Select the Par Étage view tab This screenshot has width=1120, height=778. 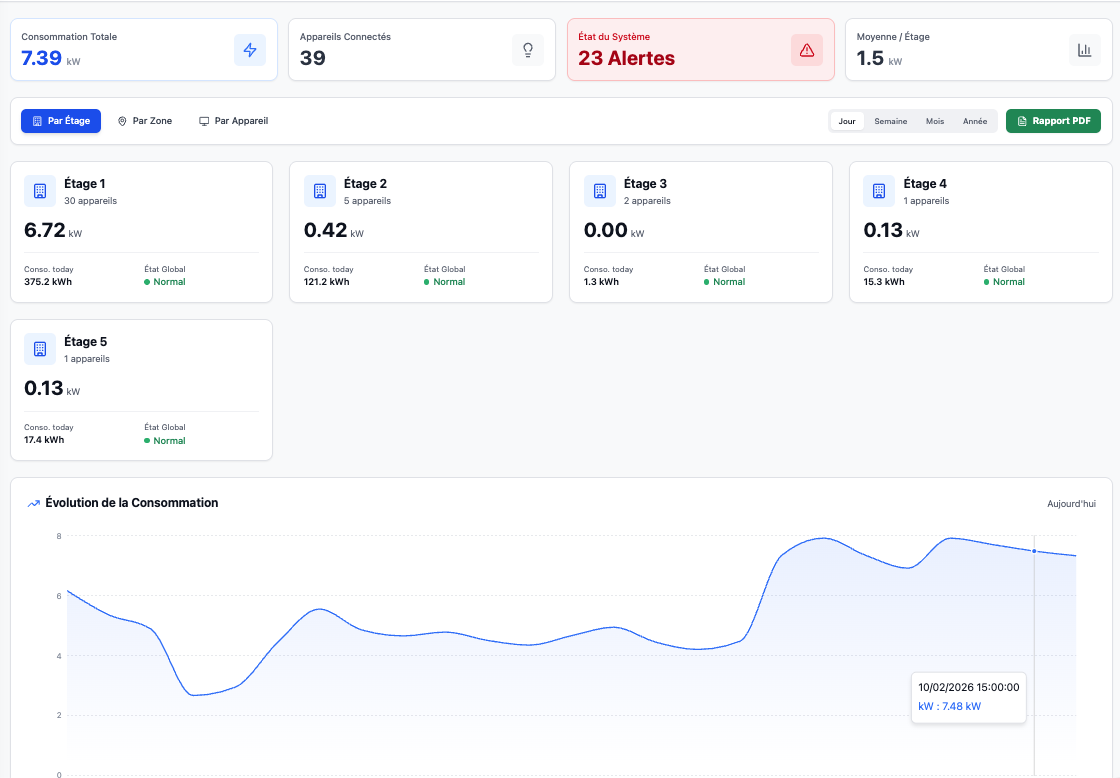click(61, 121)
